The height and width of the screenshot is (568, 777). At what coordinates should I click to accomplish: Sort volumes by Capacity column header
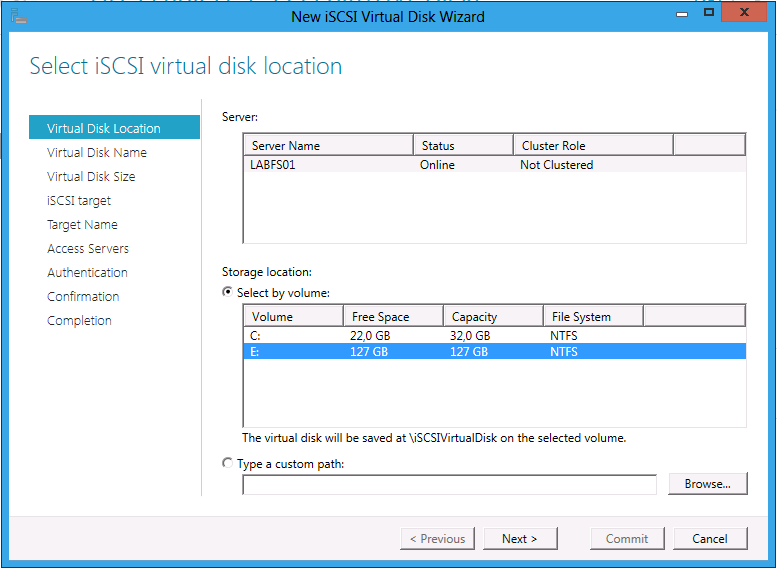(x=494, y=317)
